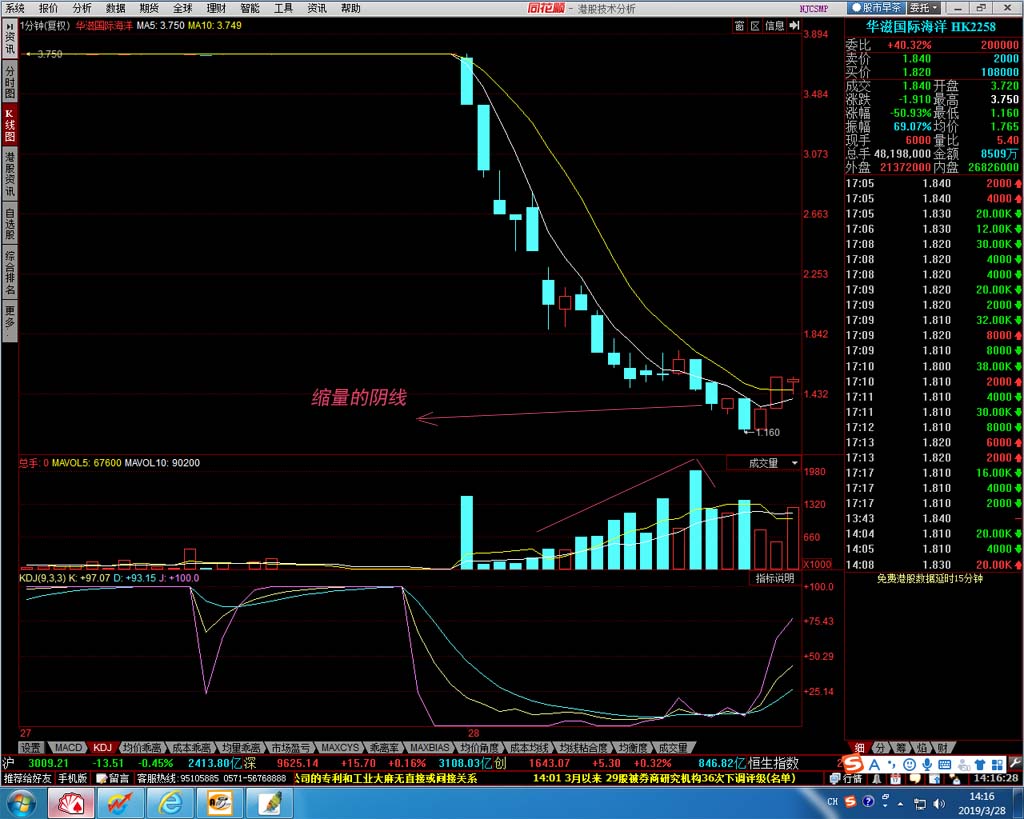This screenshot has height=819, width=1024.
Task: Click the 行情 status button
Action: [x=846, y=778]
